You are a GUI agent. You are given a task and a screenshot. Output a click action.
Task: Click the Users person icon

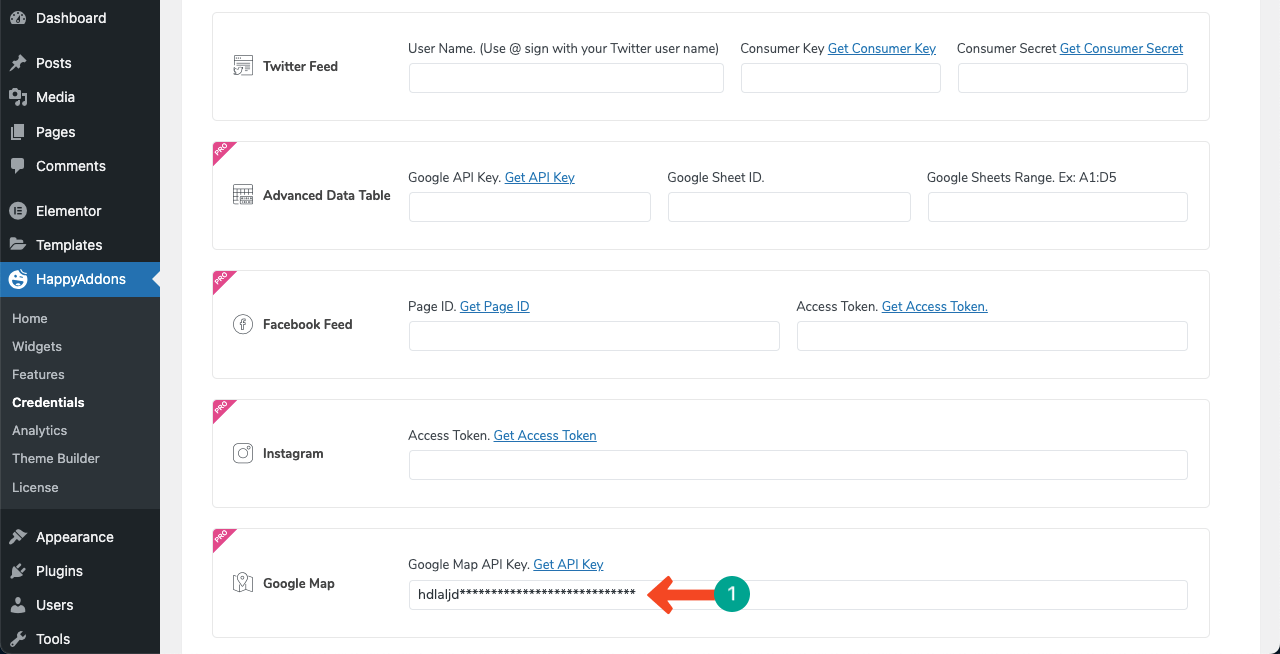click(x=18, y=605)
